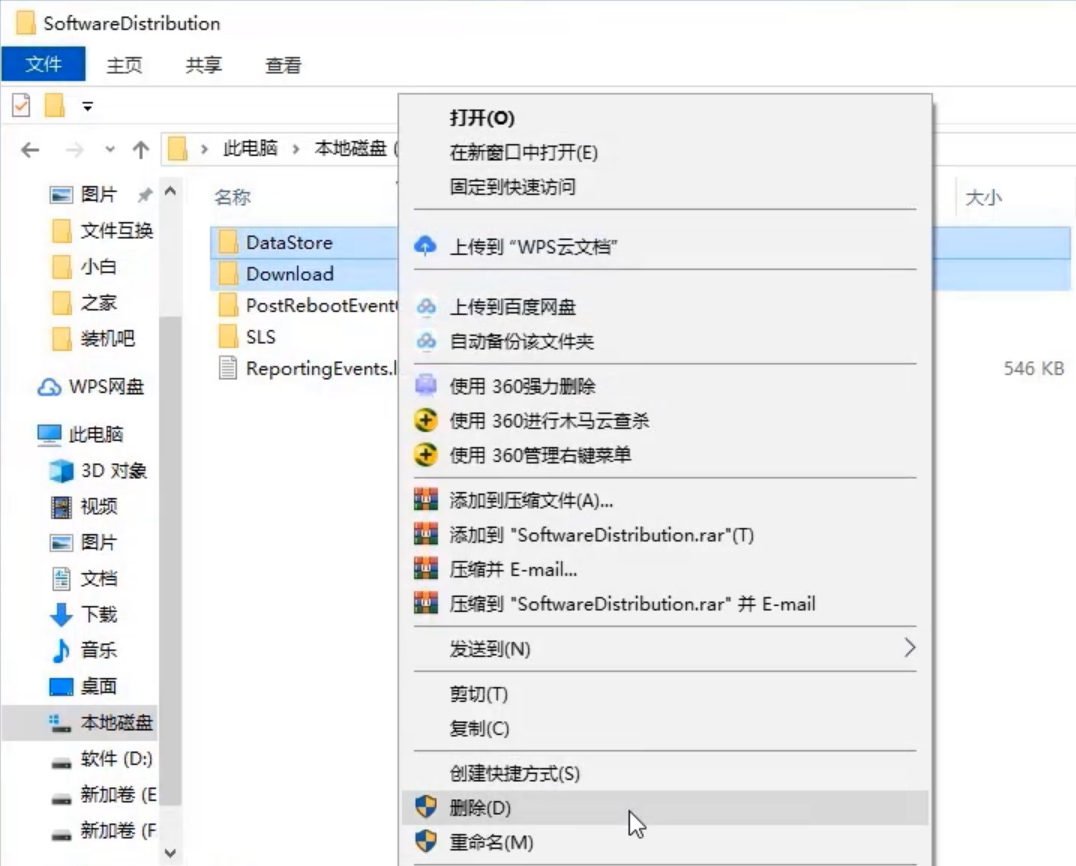Image resolution: width=1076 pixels, height=866 pixels.
Task: Click the navigation pane vertical scrollbar
Action: coord(170,500)
